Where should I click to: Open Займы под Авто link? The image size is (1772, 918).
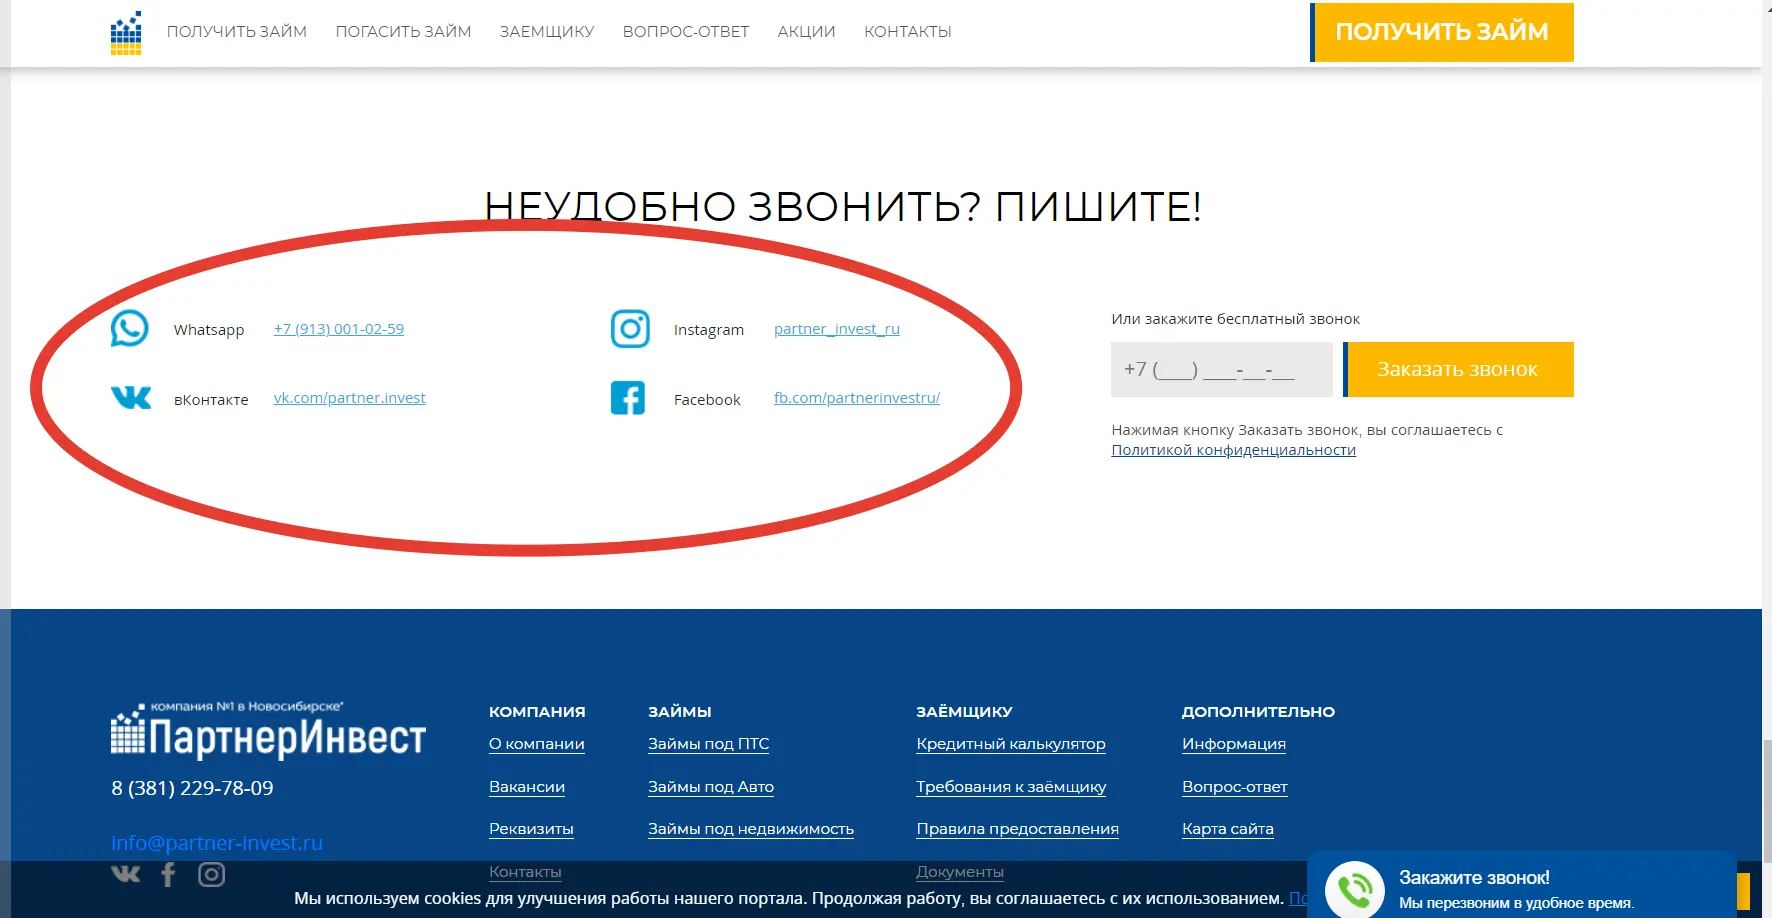tap(711, 787)
